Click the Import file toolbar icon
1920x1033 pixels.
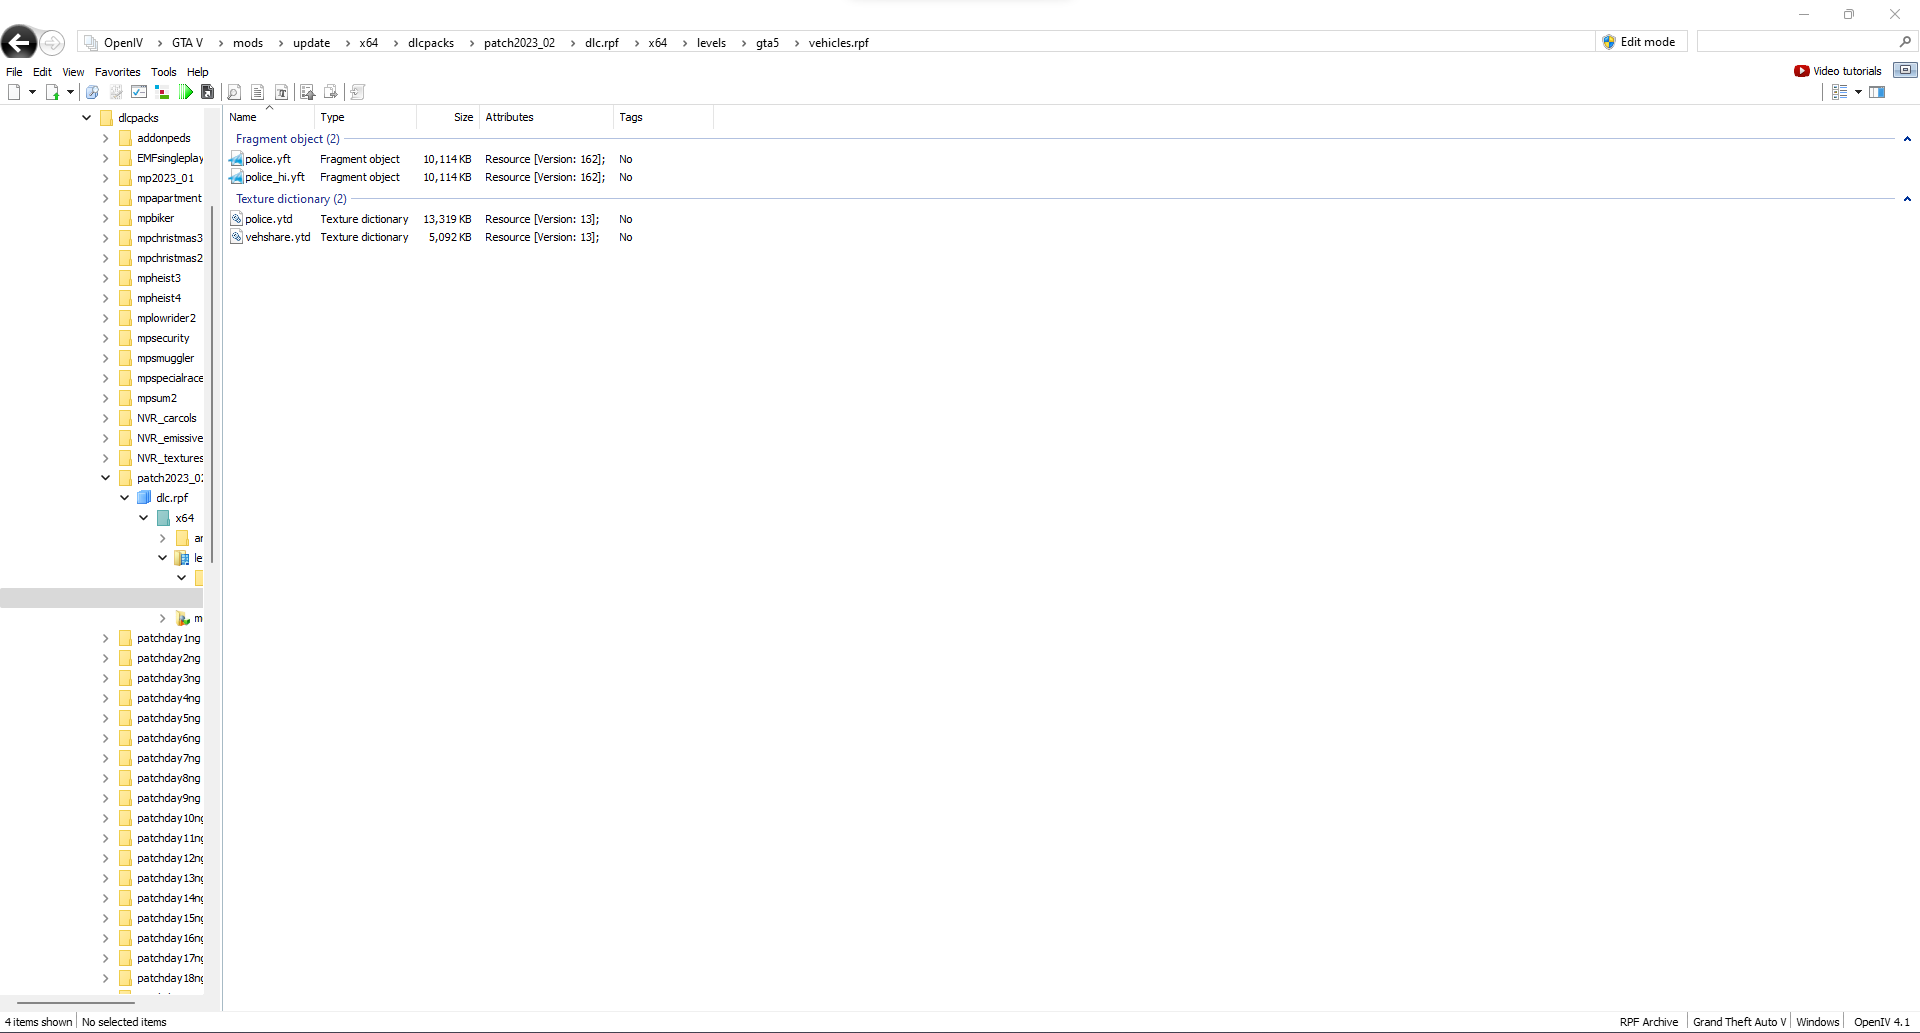point(52,92)
